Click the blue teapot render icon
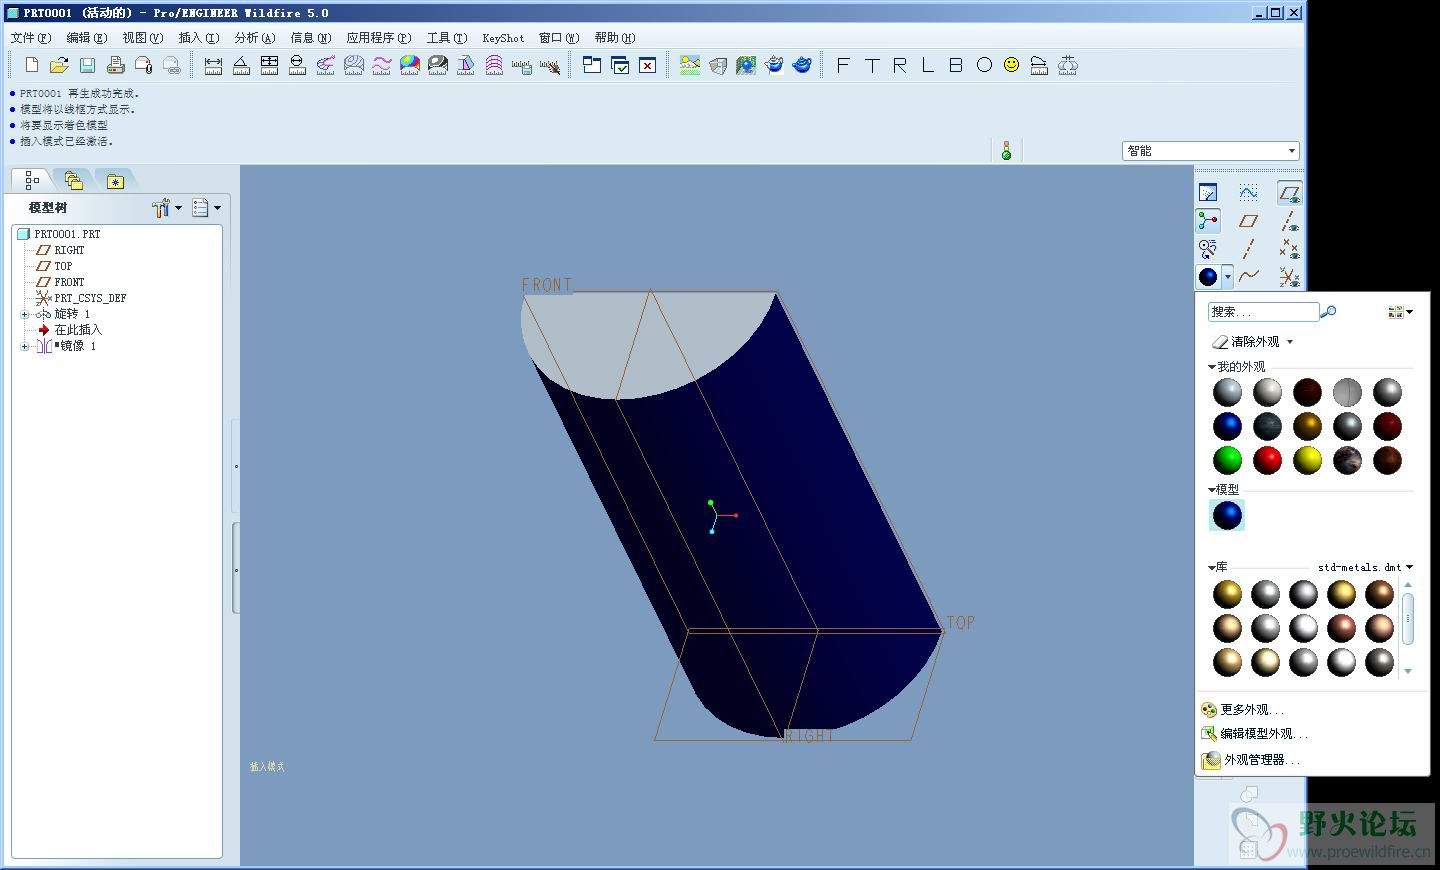Screen dimensions: 1440x870 [x=802, y=65]
